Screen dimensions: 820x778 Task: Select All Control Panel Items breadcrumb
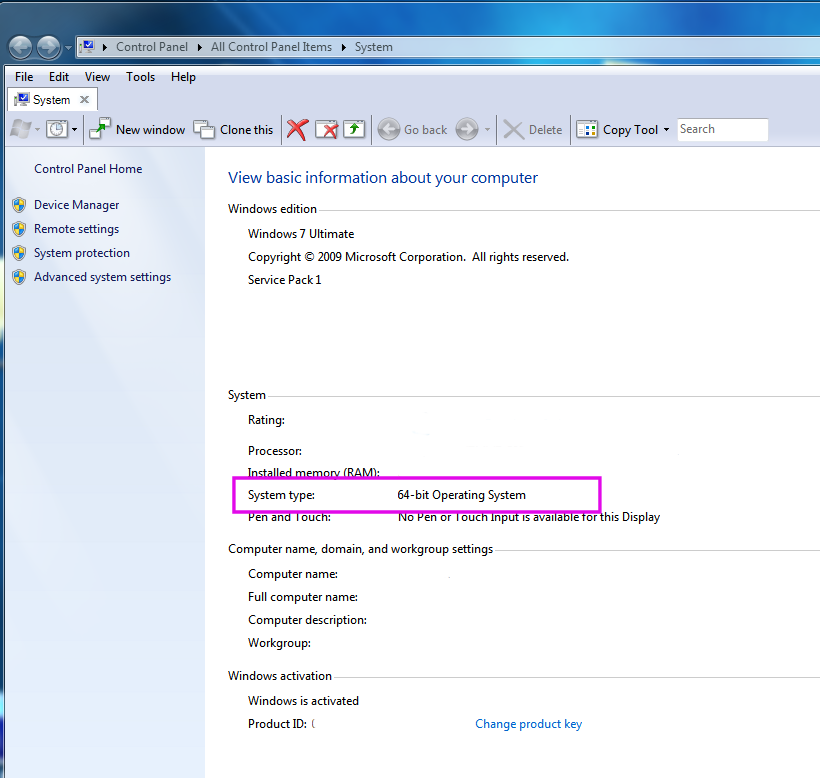tap(271, 47)
